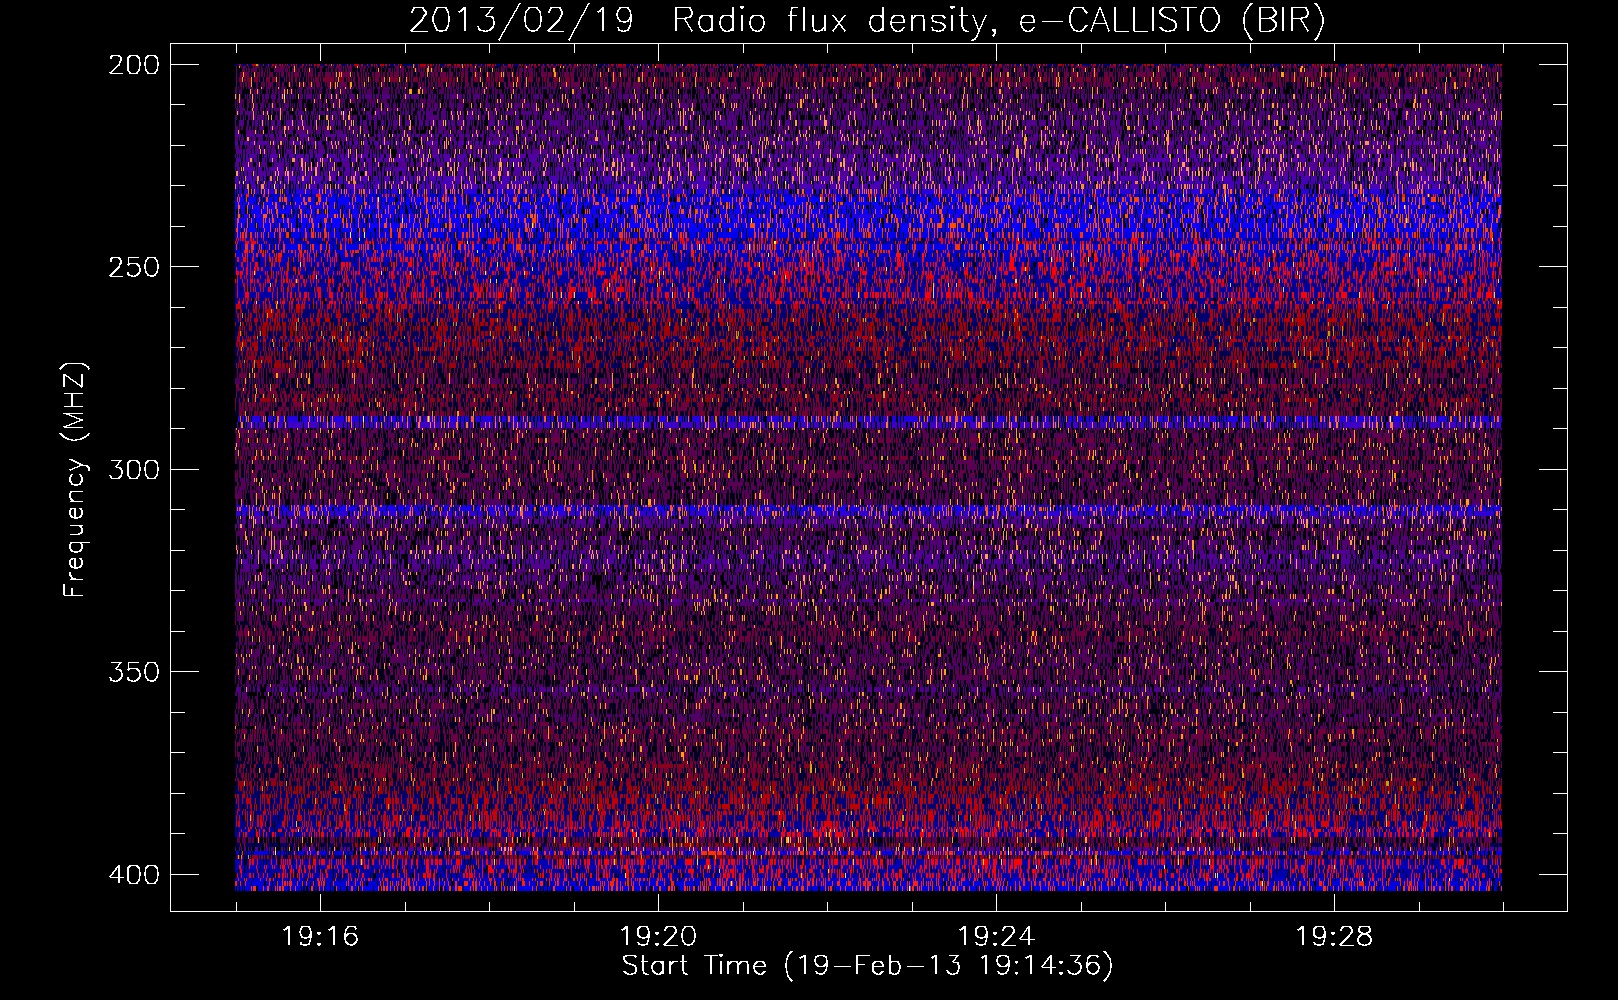Select the 'e-CALLISTO (BIR)' text in the title

tap(1173, 21)
